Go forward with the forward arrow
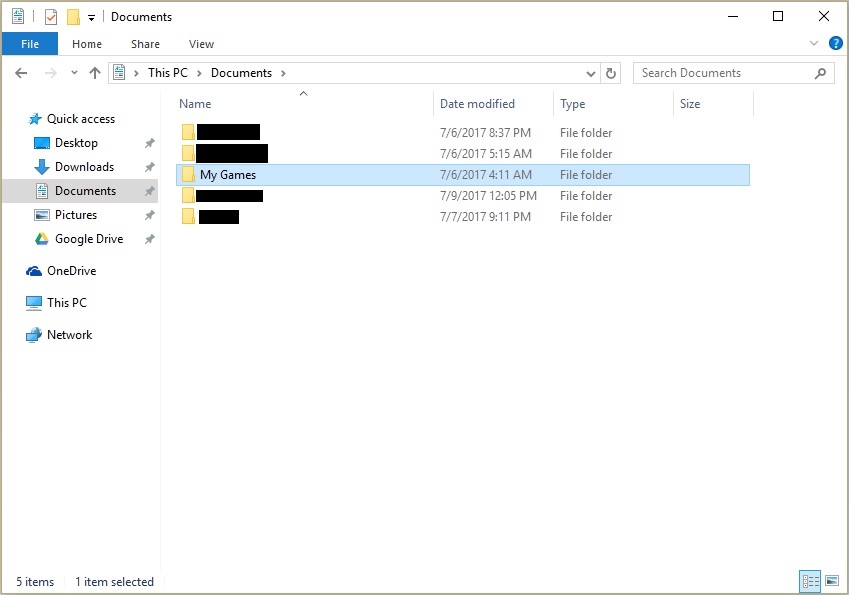 point(50,73)
